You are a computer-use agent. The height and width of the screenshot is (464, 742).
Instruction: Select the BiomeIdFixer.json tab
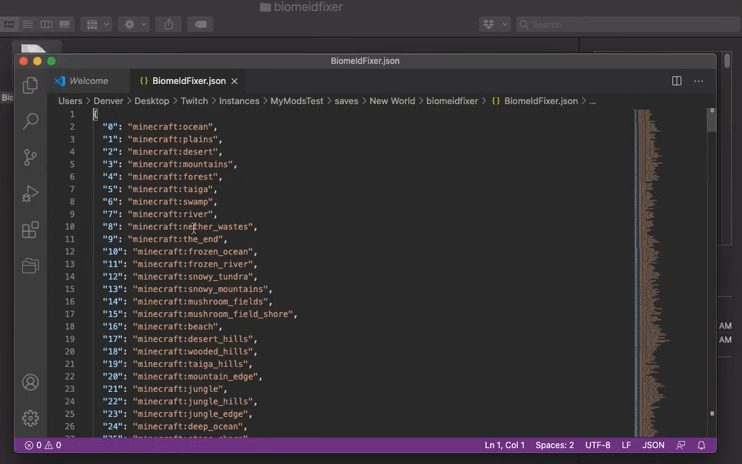click(189, 81)
